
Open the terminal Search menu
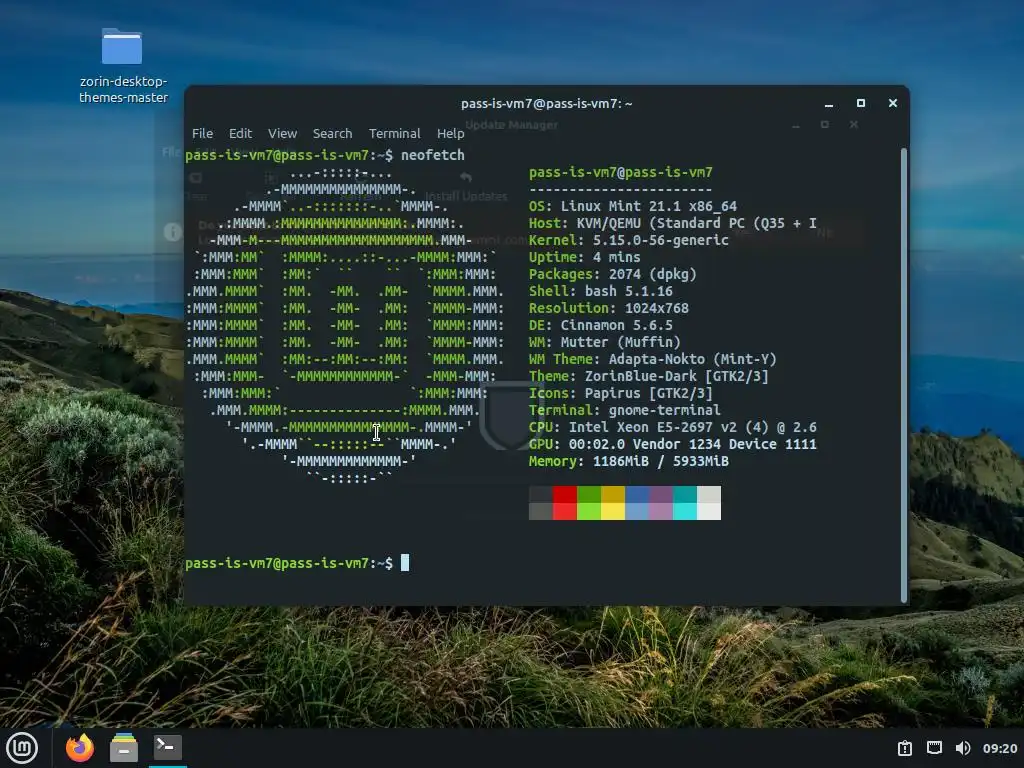332,133
